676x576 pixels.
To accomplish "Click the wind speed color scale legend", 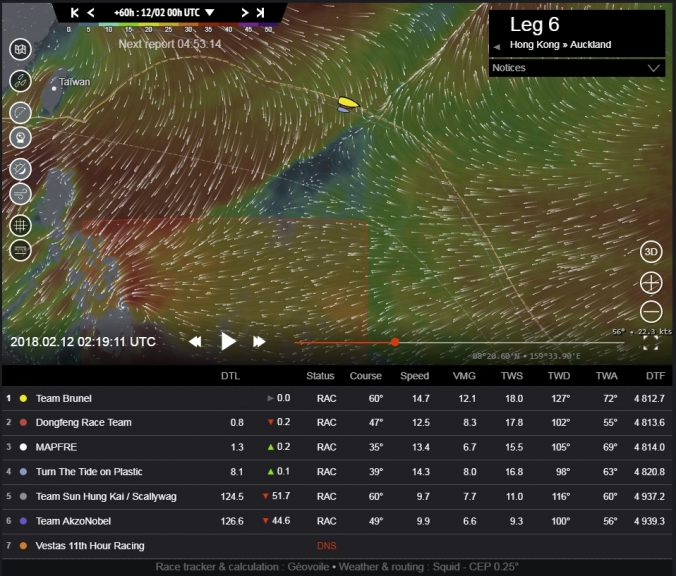I will pos(169,27).
